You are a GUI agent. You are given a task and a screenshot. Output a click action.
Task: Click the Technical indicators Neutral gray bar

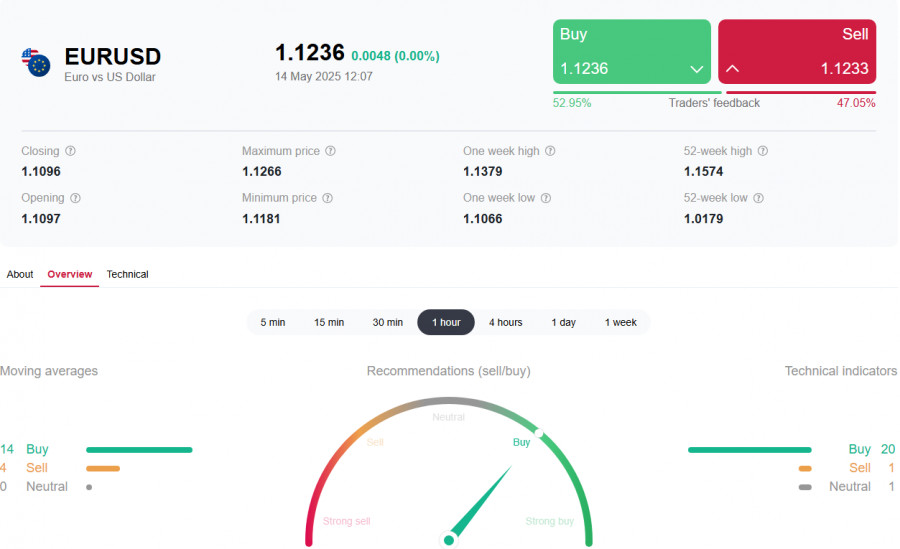[x=805, y=487]
